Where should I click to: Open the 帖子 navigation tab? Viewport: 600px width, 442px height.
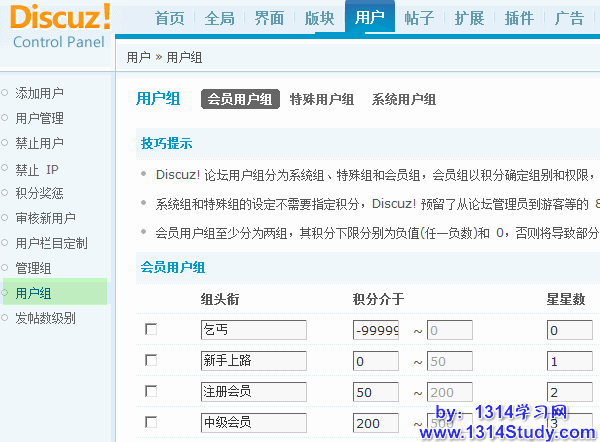420,18
